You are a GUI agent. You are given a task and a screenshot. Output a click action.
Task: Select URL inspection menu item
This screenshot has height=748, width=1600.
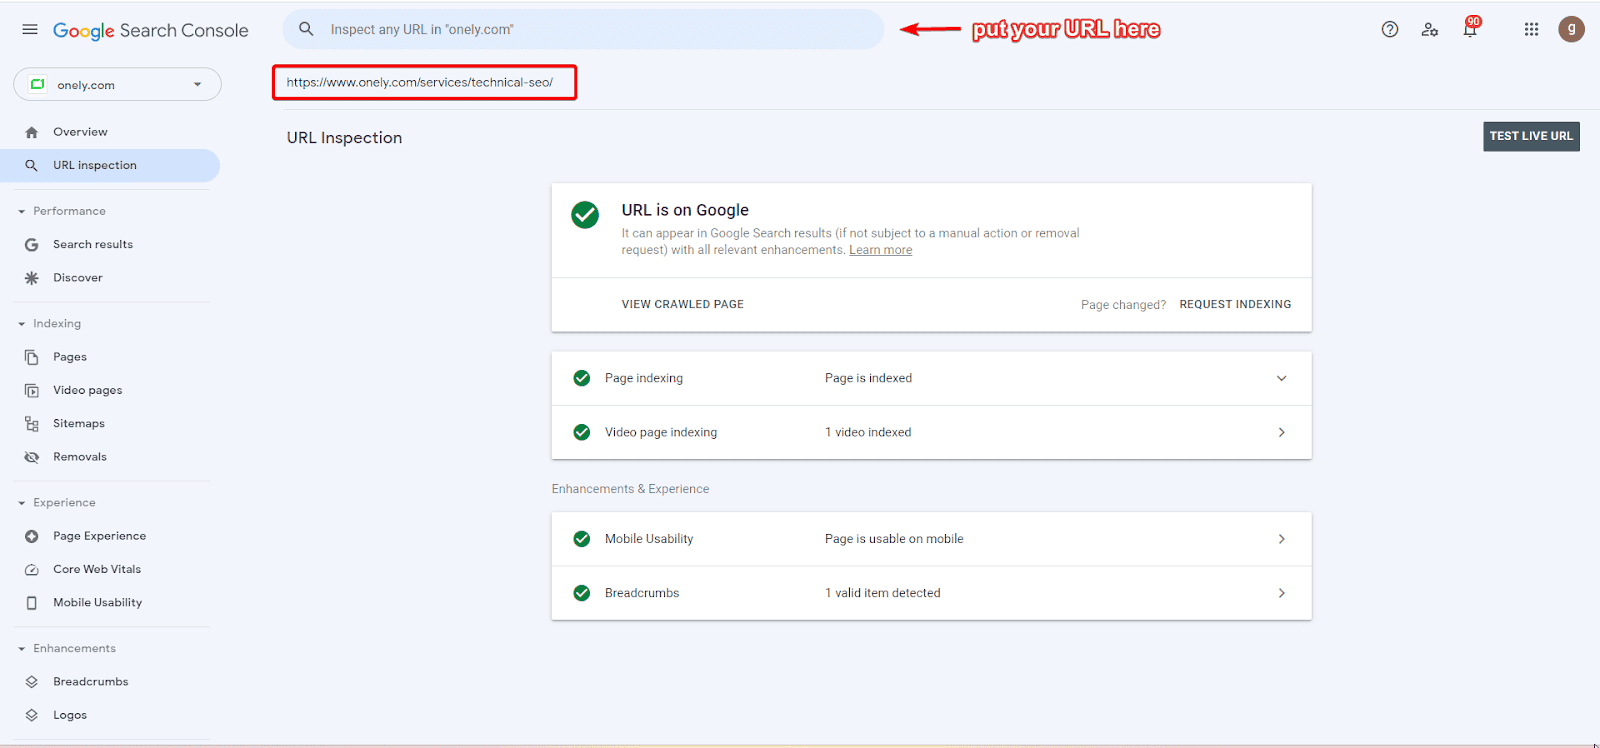(110, 165)
